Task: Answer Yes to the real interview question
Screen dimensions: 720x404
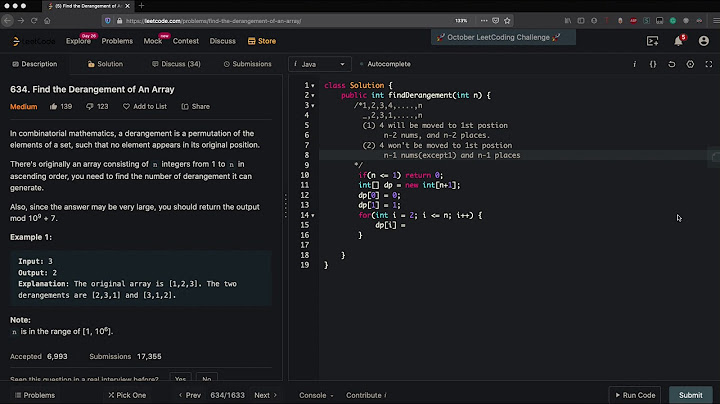Action: click(180, 379)
